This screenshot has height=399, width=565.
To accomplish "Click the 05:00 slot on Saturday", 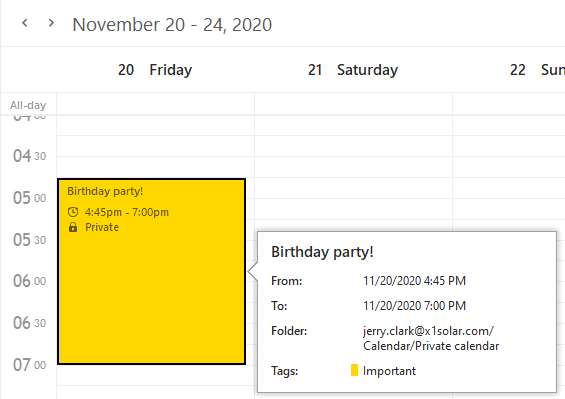I will (353, 209).
